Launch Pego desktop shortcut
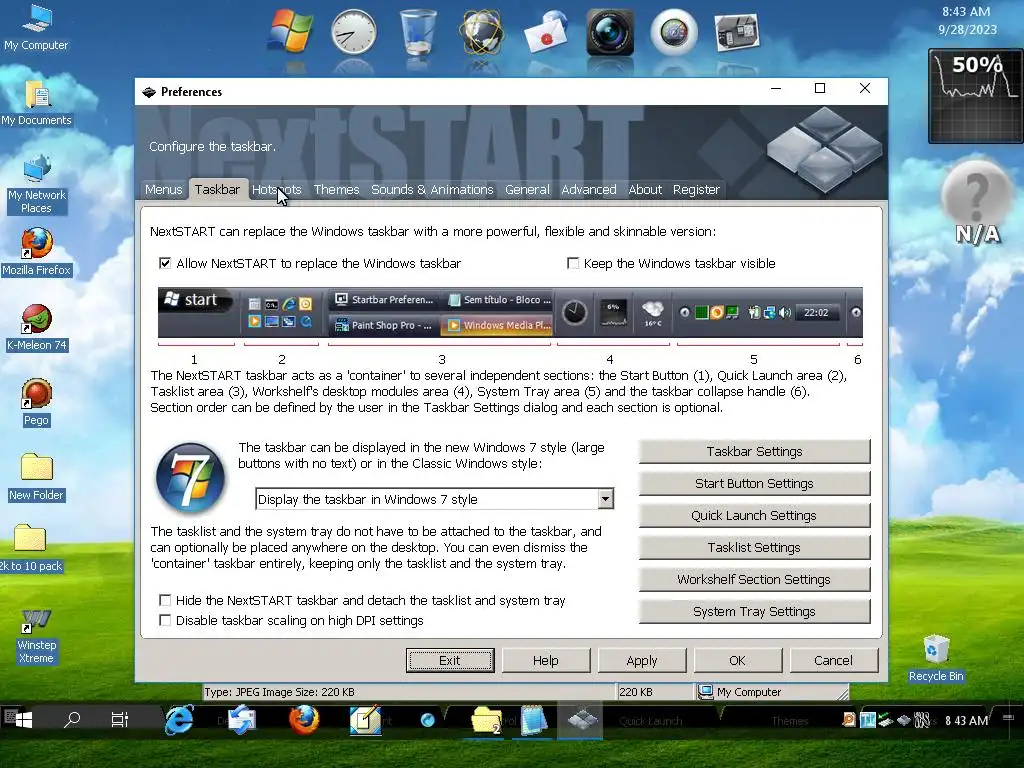This screenshot has width=1024, height=768. click(36, 402)
